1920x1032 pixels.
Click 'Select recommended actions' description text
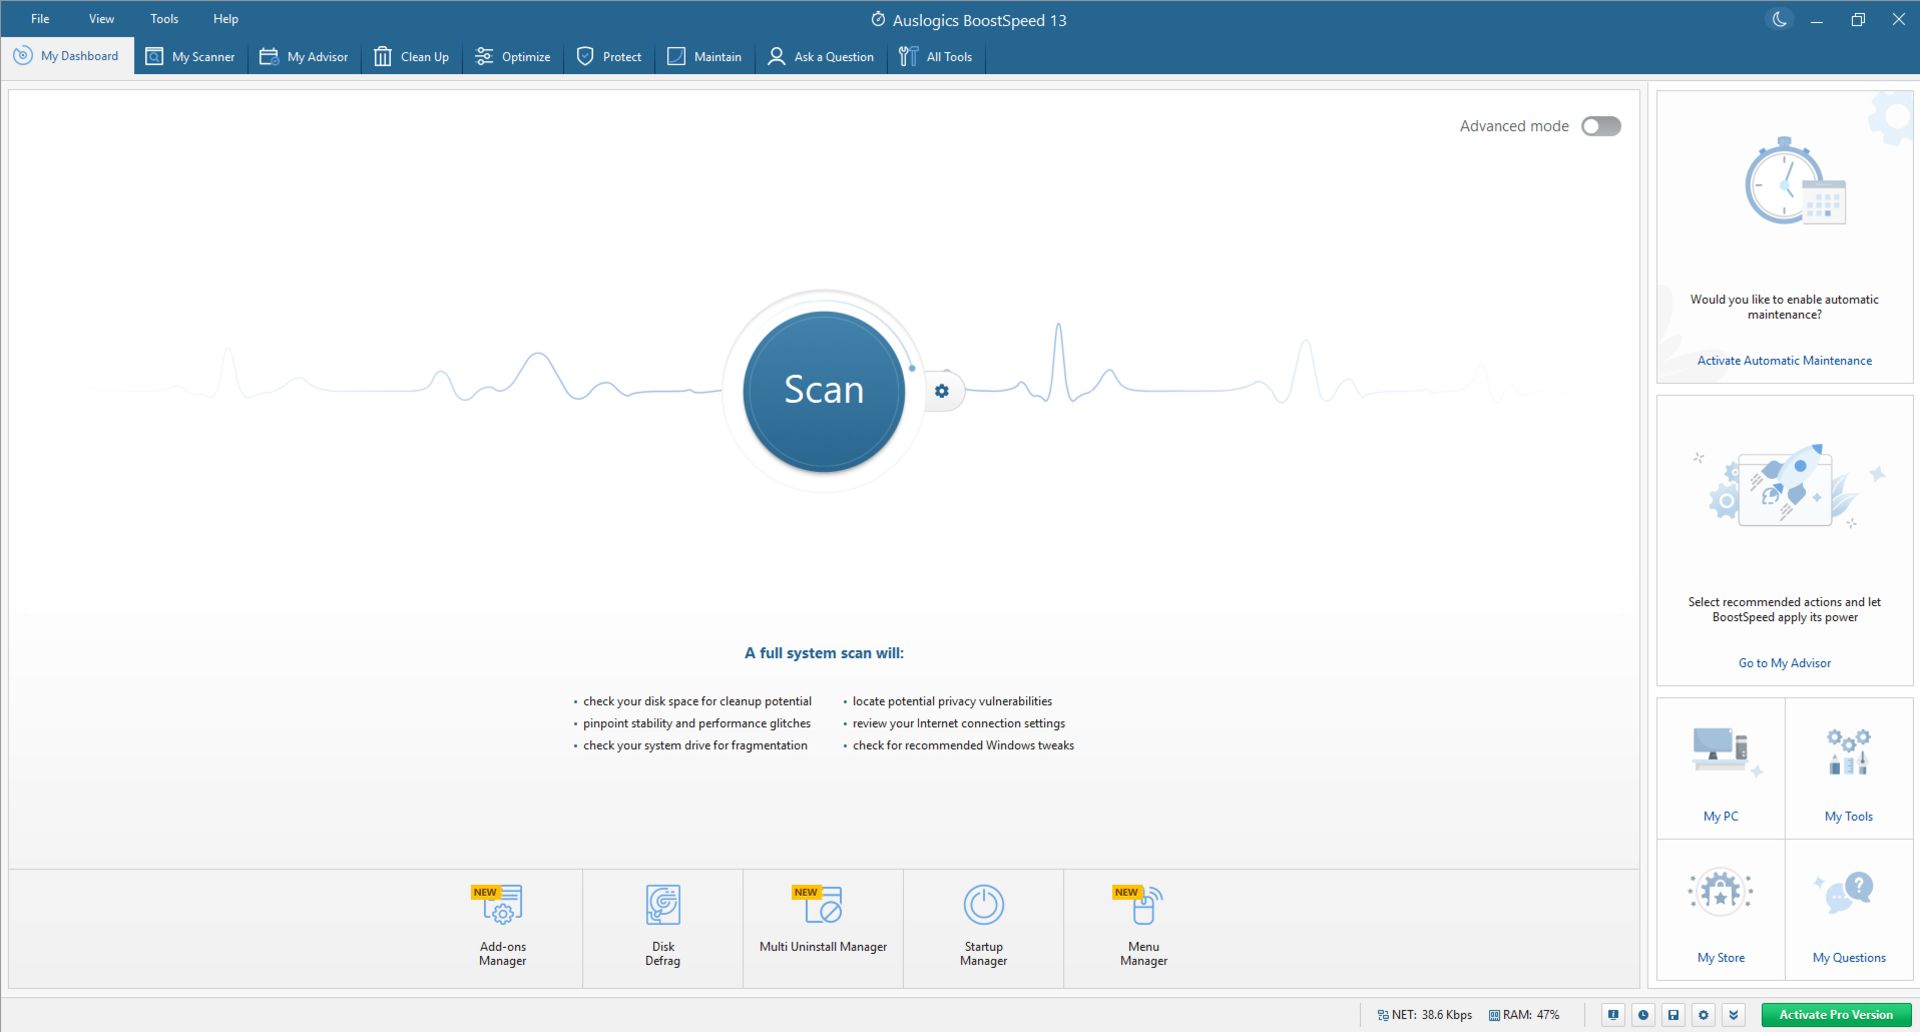pyautogui.click(x=1784, y=610)
